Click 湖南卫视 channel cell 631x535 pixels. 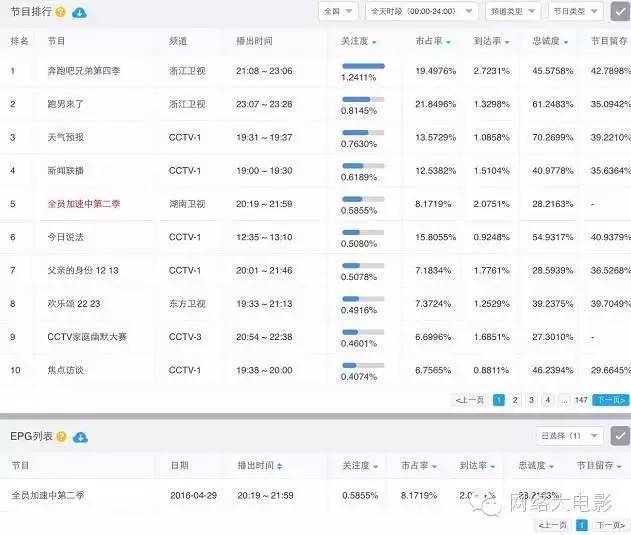(x=187, y=204)
